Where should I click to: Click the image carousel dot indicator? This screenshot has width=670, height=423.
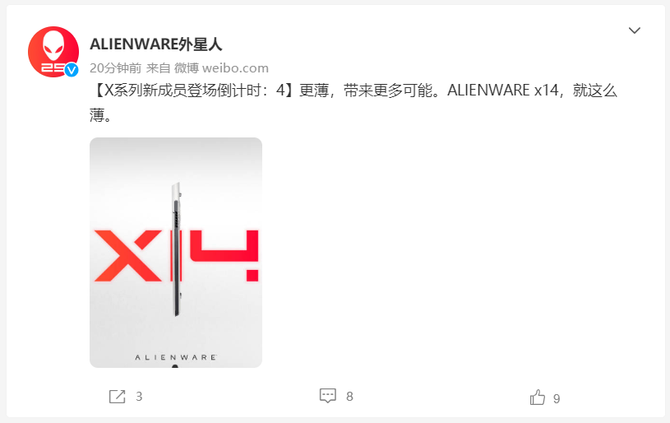[175, 366]
